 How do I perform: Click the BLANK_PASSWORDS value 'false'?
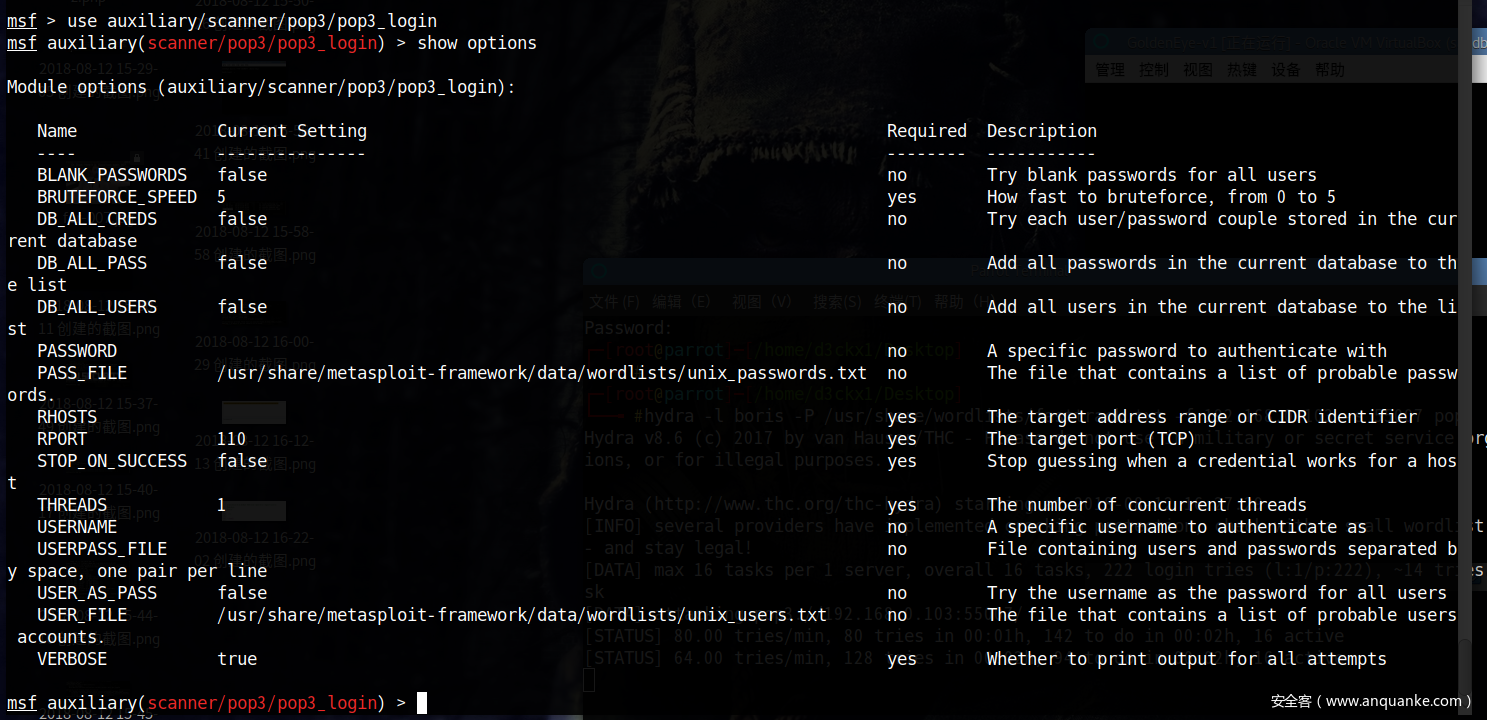pos(242,175)
